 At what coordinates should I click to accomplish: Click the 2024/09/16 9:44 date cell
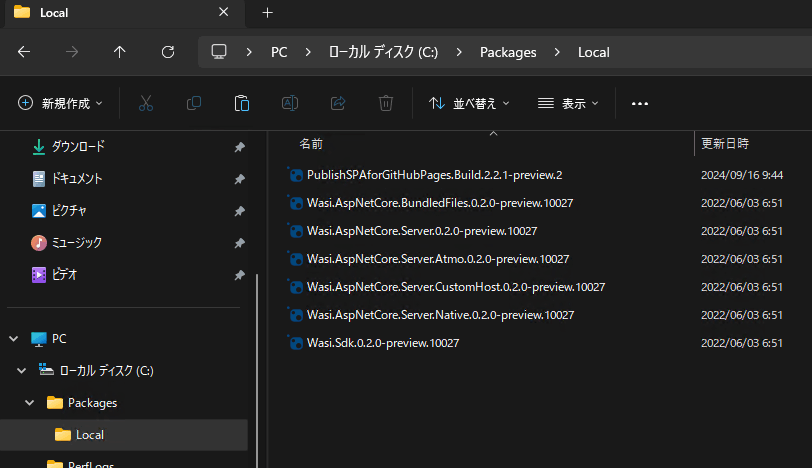tap(742, 175)
